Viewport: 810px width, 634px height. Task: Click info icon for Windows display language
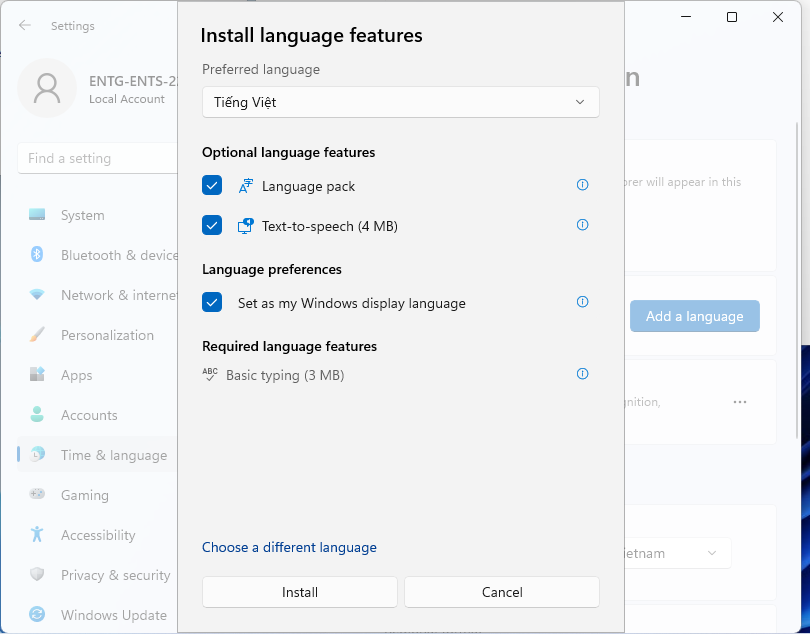click(583, 302)
